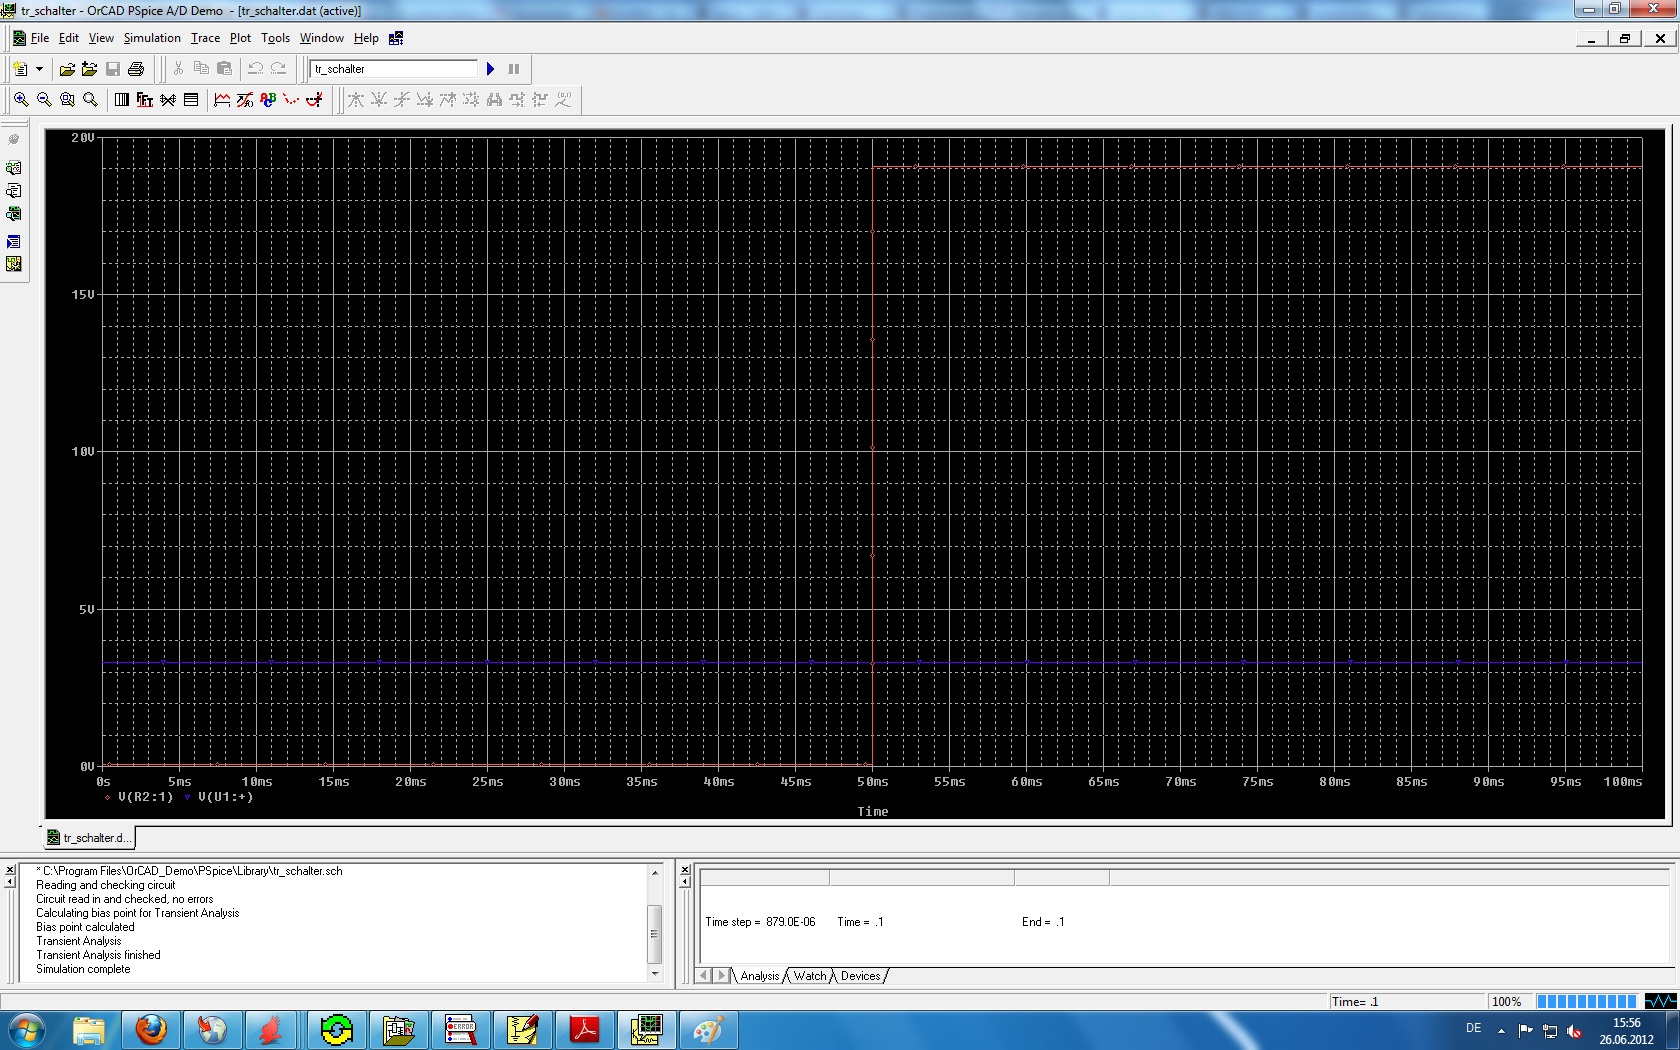The height and width of the screenshot is (1050, 1680).
Task: Run simulation with blue play button
Action: point(490,69)
